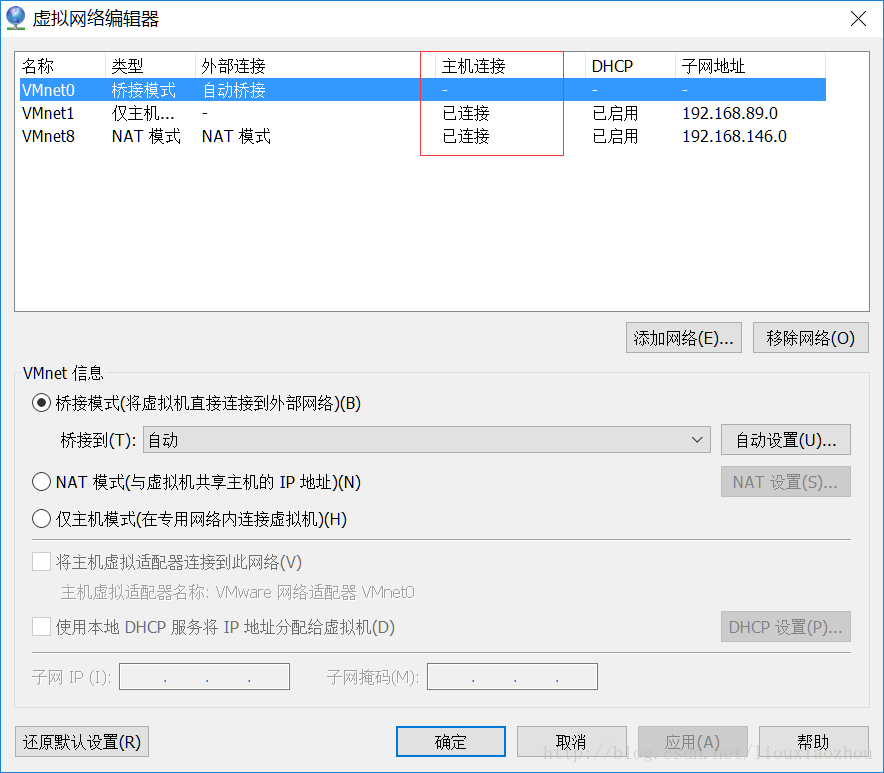The height and width of the screenshot is (773, 884).
Task: Click NAT 模式 external connection cell of VMnet8
Action: pyautogui.click(x=236, y=136)
